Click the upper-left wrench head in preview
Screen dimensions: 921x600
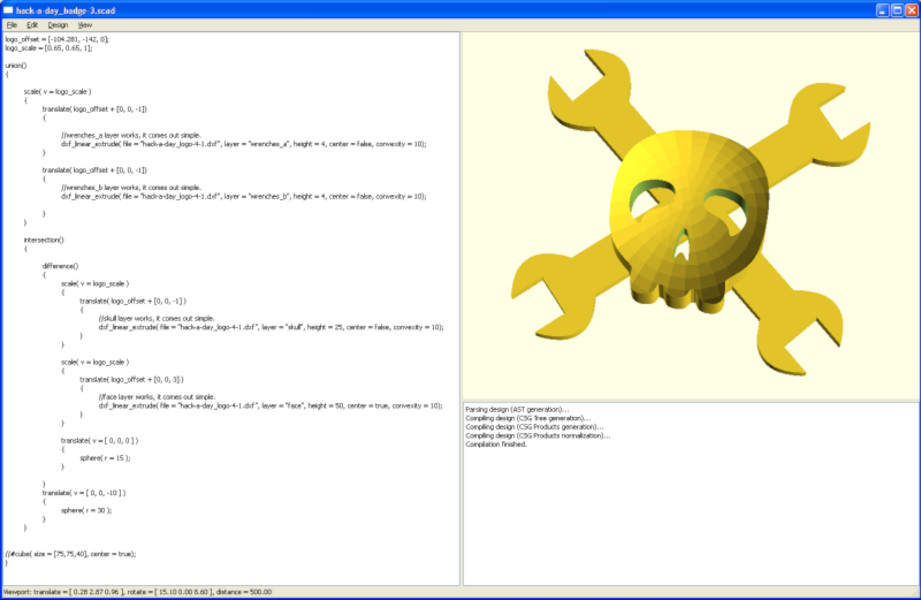pos(578,78)
